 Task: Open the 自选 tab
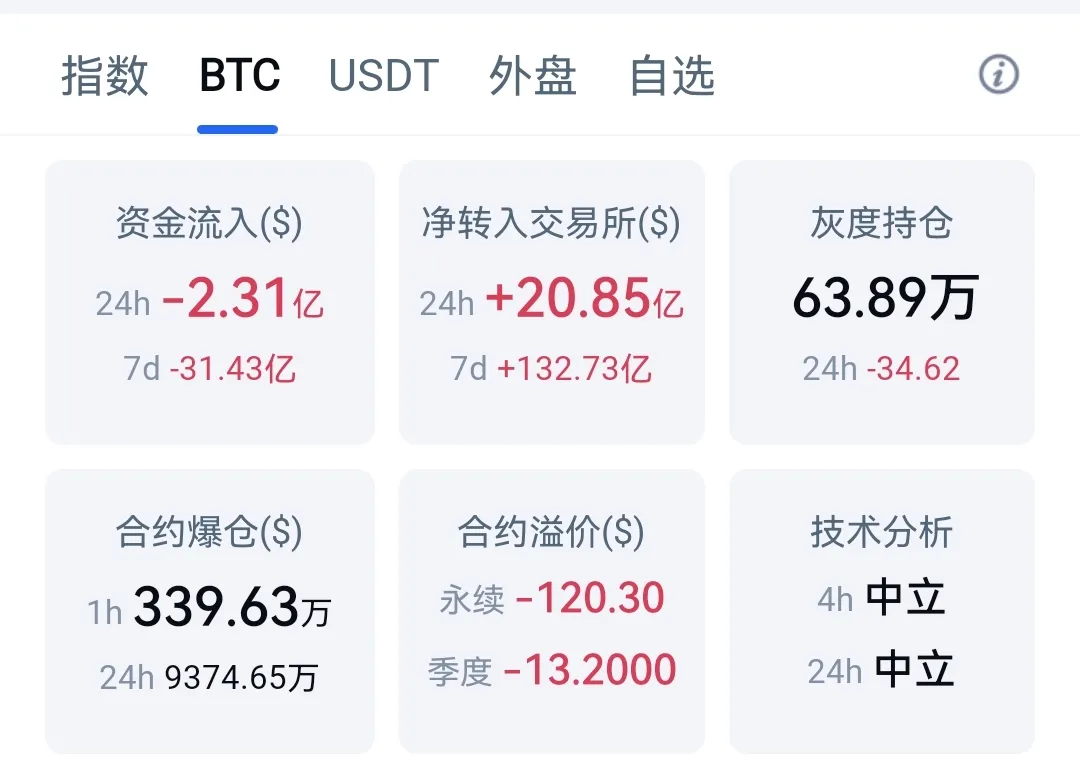(x=672, y=75)
